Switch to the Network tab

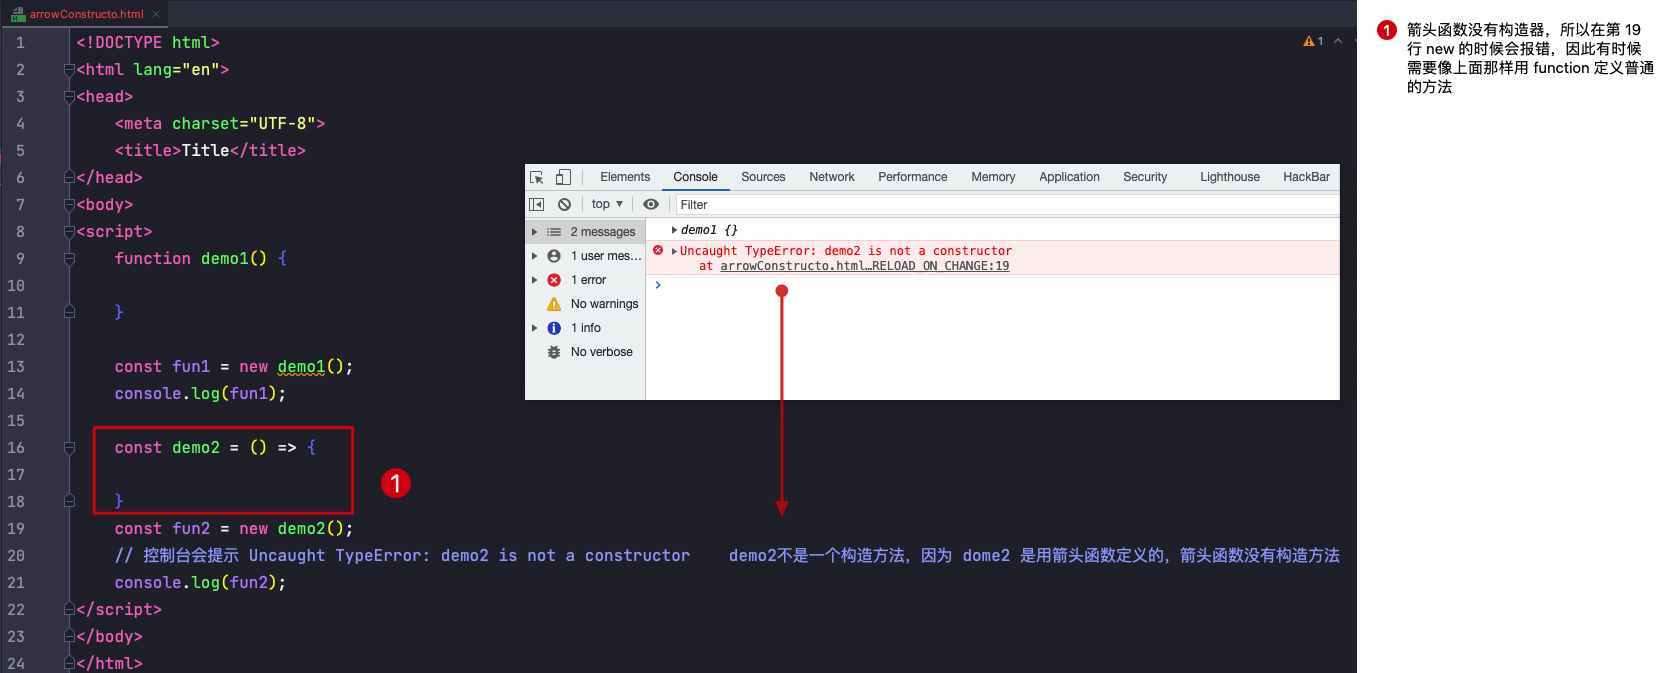(831, 177)
